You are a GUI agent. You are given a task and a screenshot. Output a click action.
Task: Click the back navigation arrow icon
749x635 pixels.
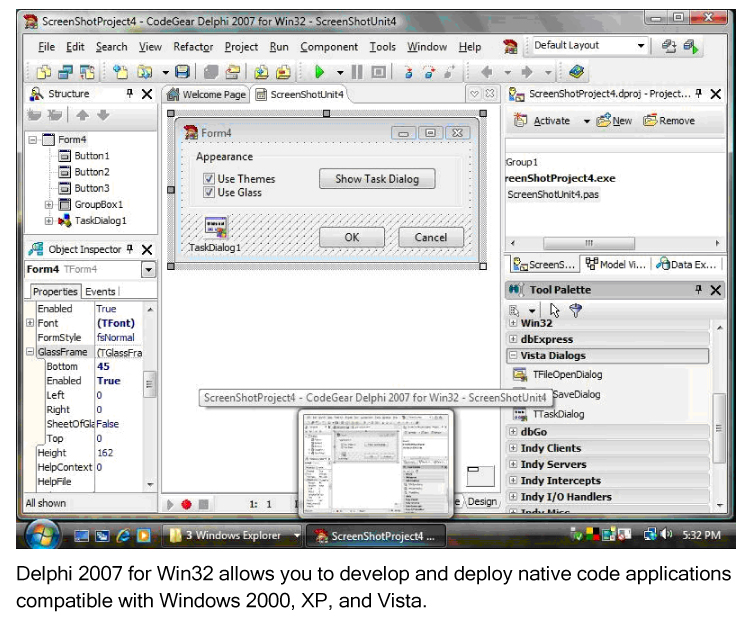(x=487, y=72)
